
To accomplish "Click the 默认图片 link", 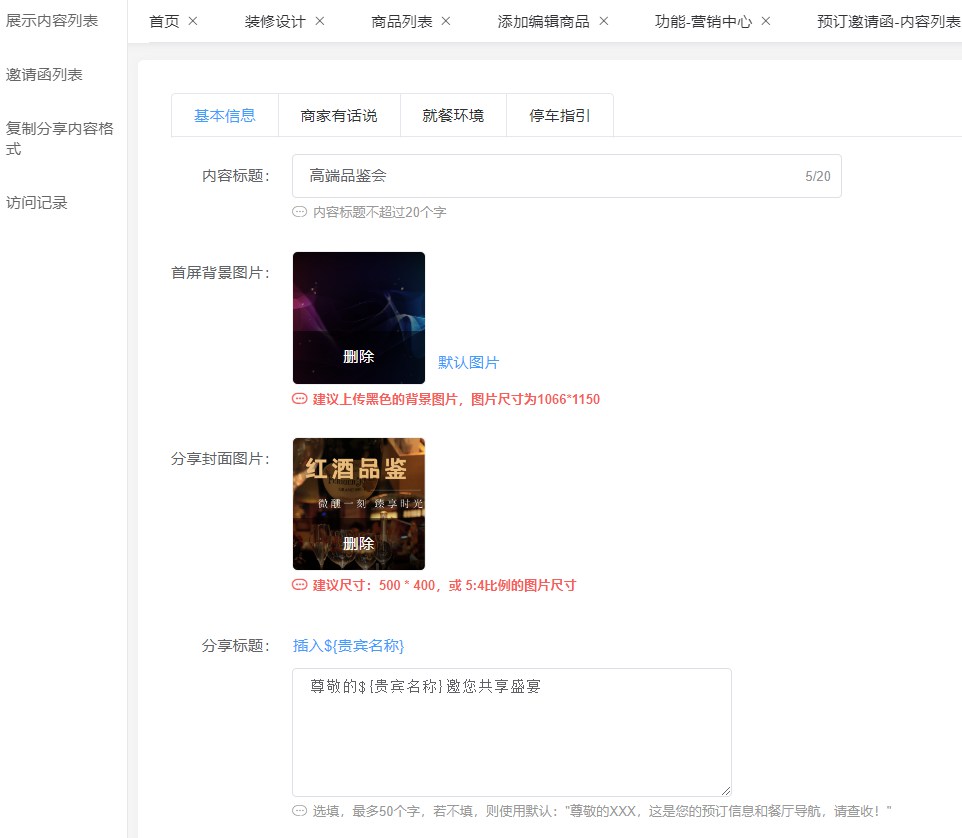I will pyautogui.click(x=468, y=363).
